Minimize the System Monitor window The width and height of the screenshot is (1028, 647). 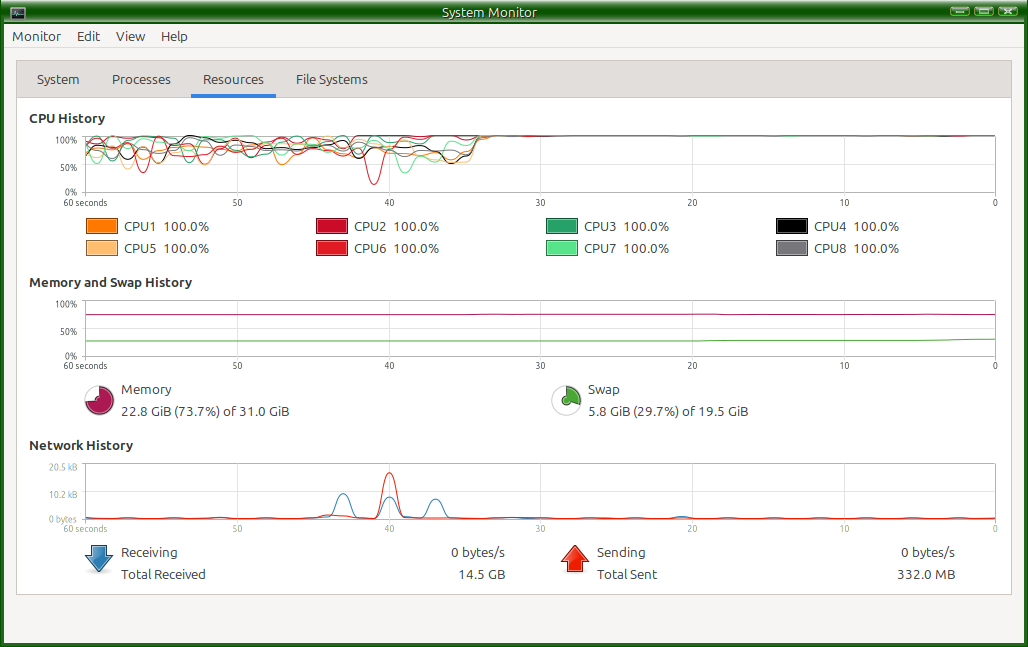[x=960, y=11]
